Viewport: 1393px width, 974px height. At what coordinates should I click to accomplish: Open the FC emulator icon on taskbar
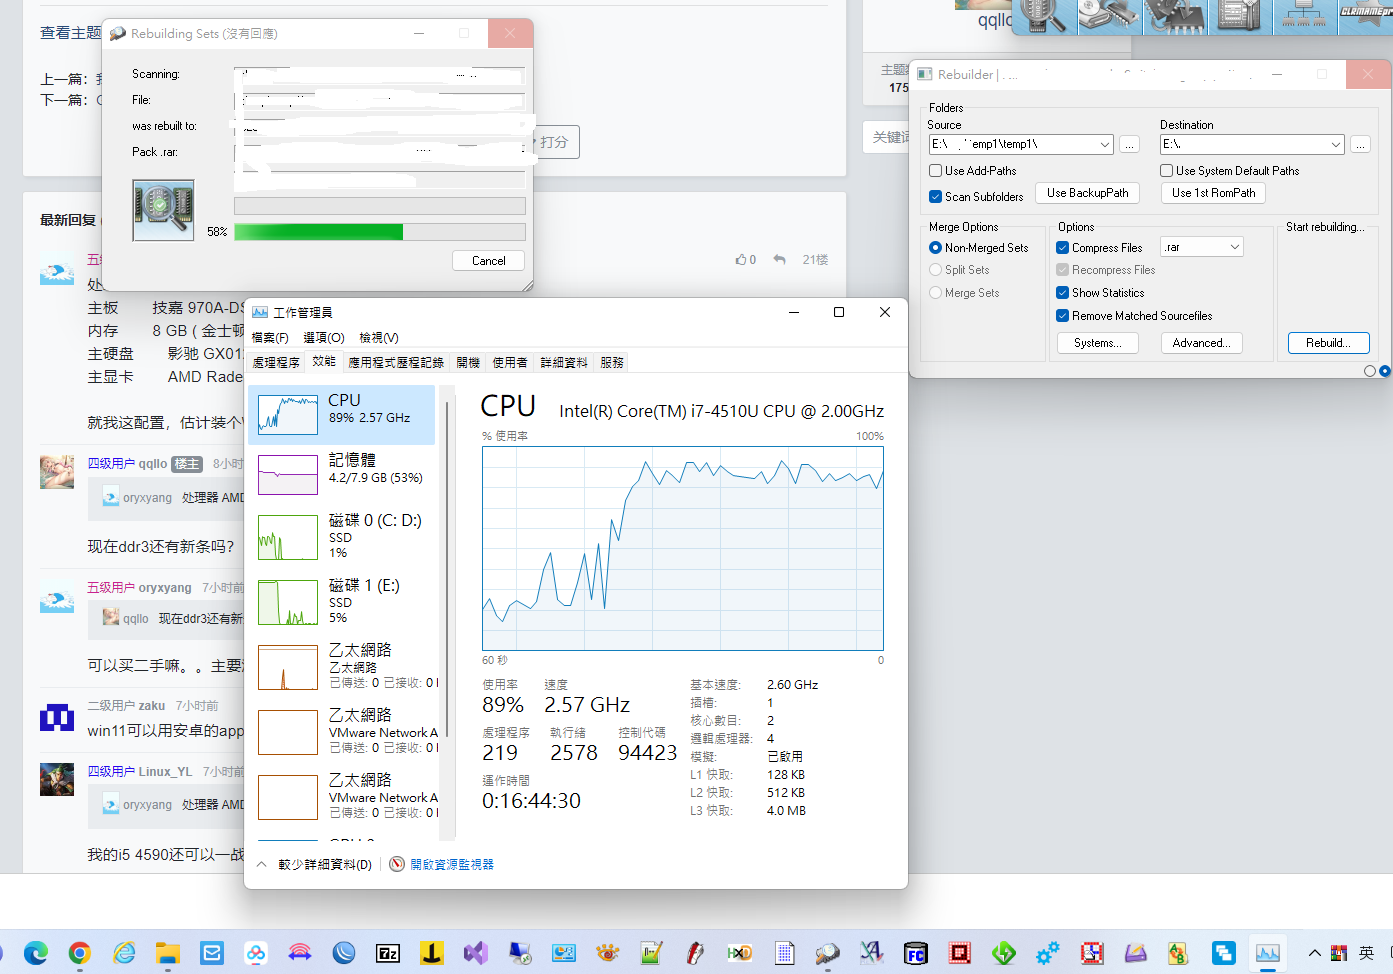[915, 953]
